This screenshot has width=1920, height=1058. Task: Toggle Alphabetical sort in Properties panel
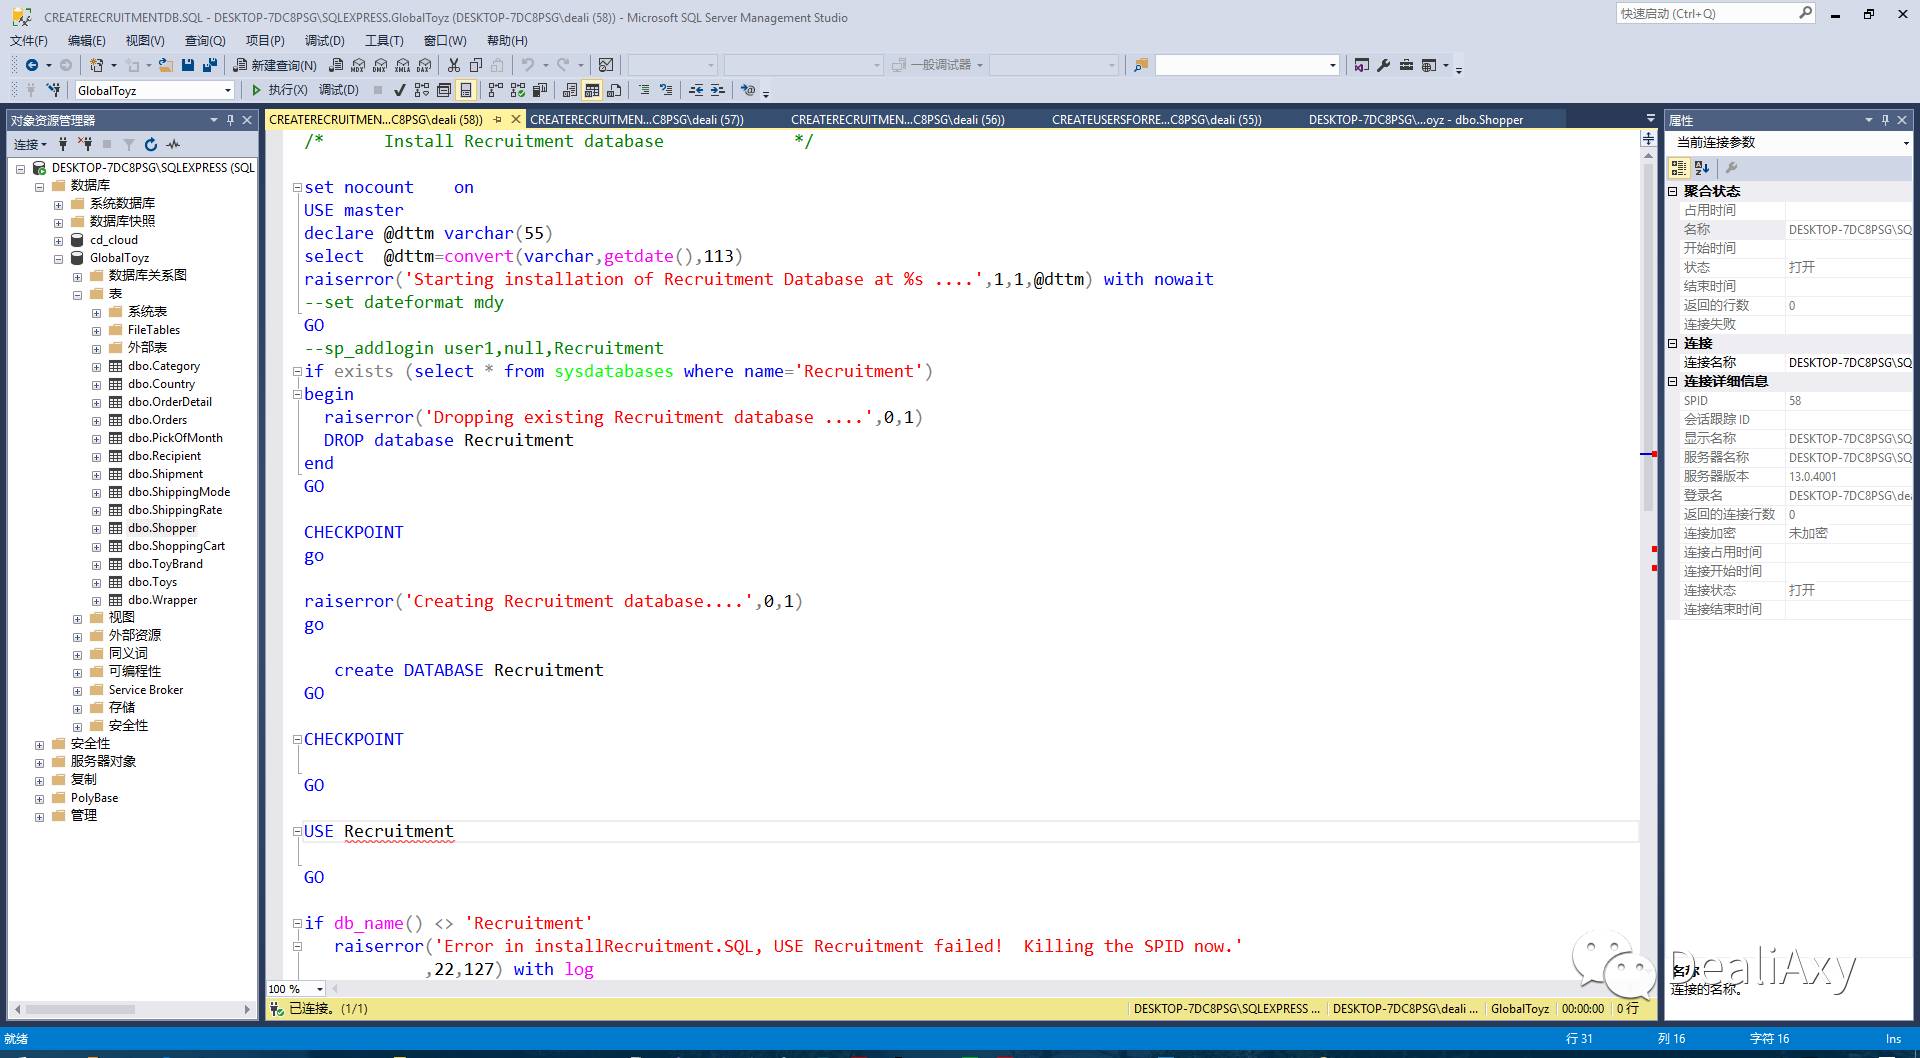pyautogui.click(x=1702, y=168)
